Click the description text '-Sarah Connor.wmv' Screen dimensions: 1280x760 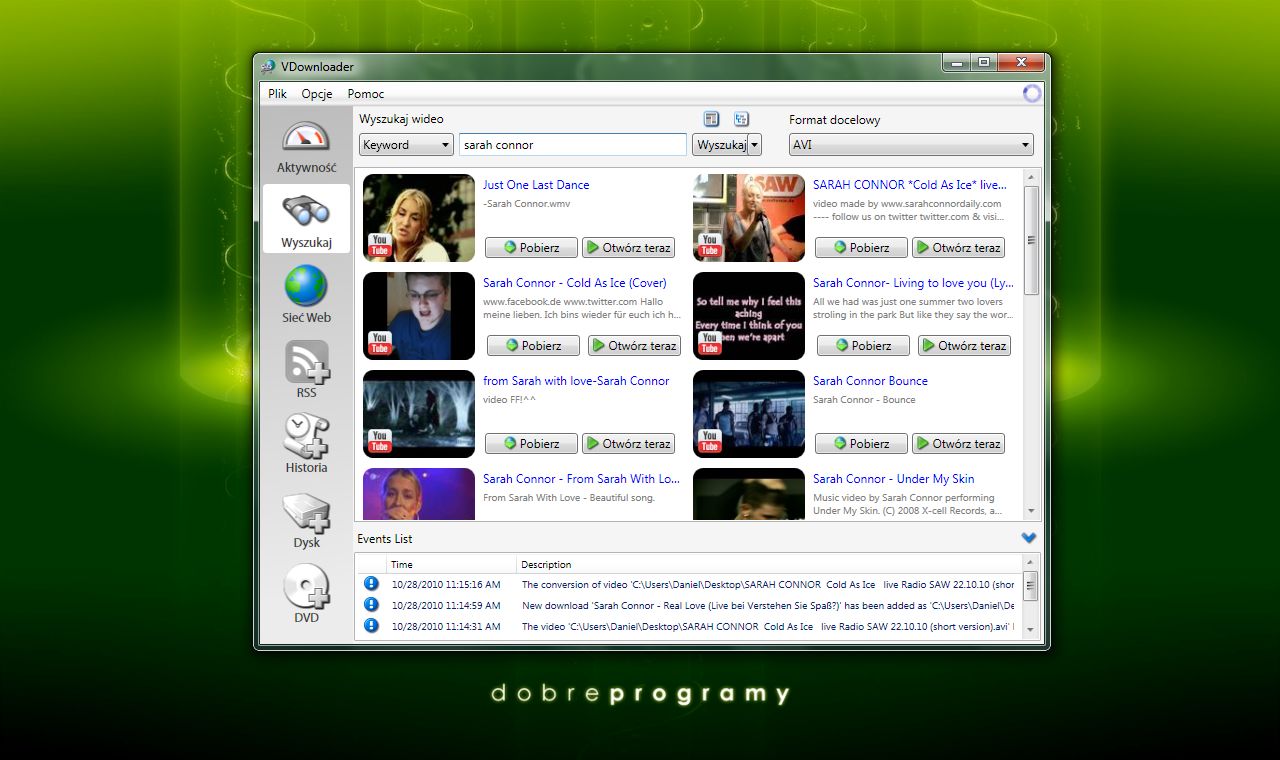click(525, 204)
